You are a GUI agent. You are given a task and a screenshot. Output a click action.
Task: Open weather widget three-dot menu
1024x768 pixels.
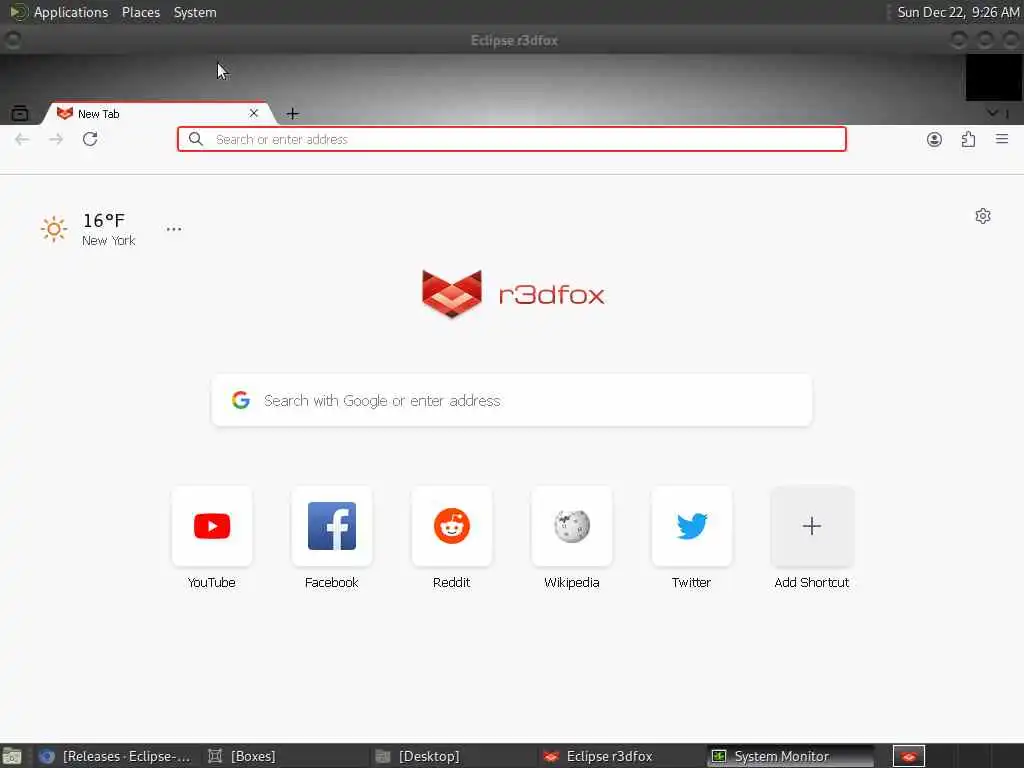174,229
